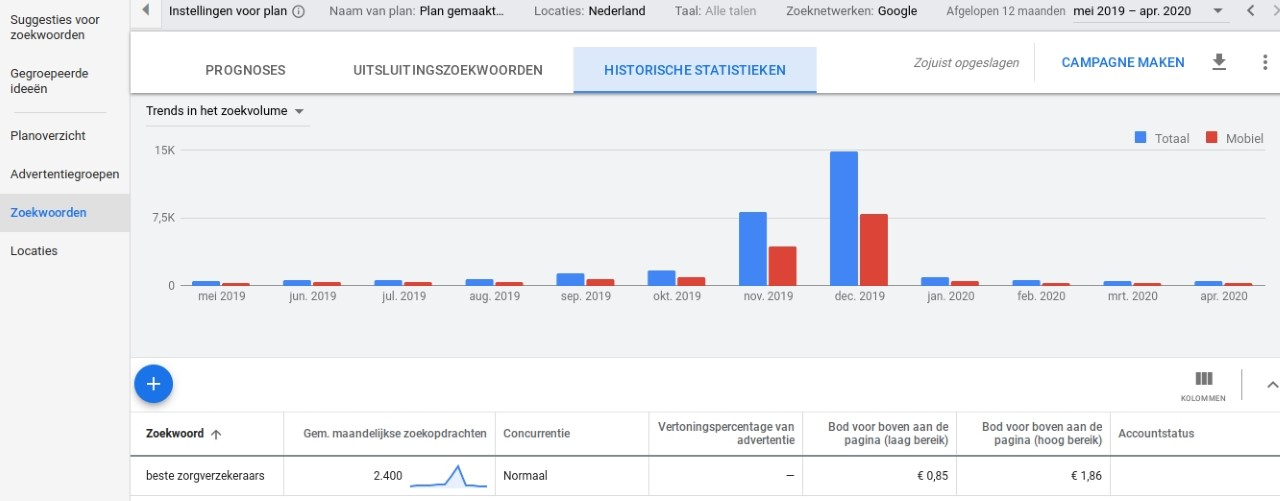Viewport: 1280px width, 501px height.
Task: Change Zoeknetwerken: Google setting
Action: [852, 12]
